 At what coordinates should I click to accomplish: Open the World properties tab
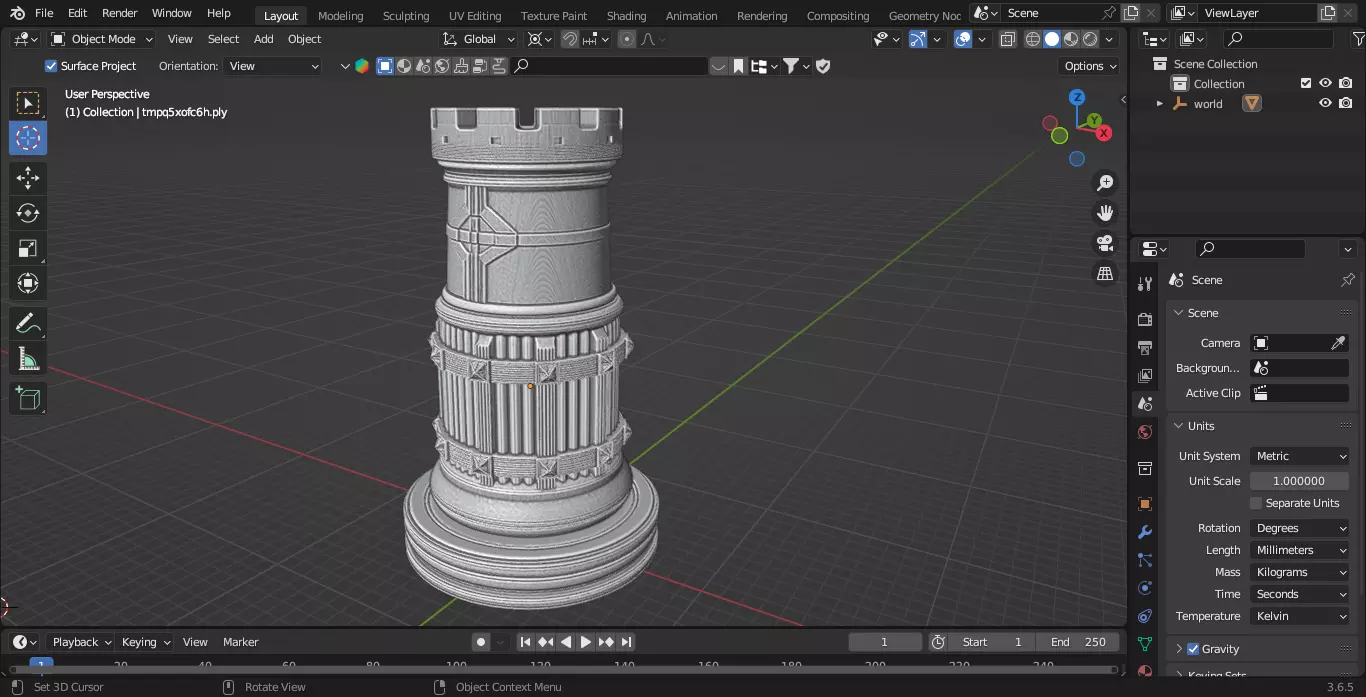1145,432
